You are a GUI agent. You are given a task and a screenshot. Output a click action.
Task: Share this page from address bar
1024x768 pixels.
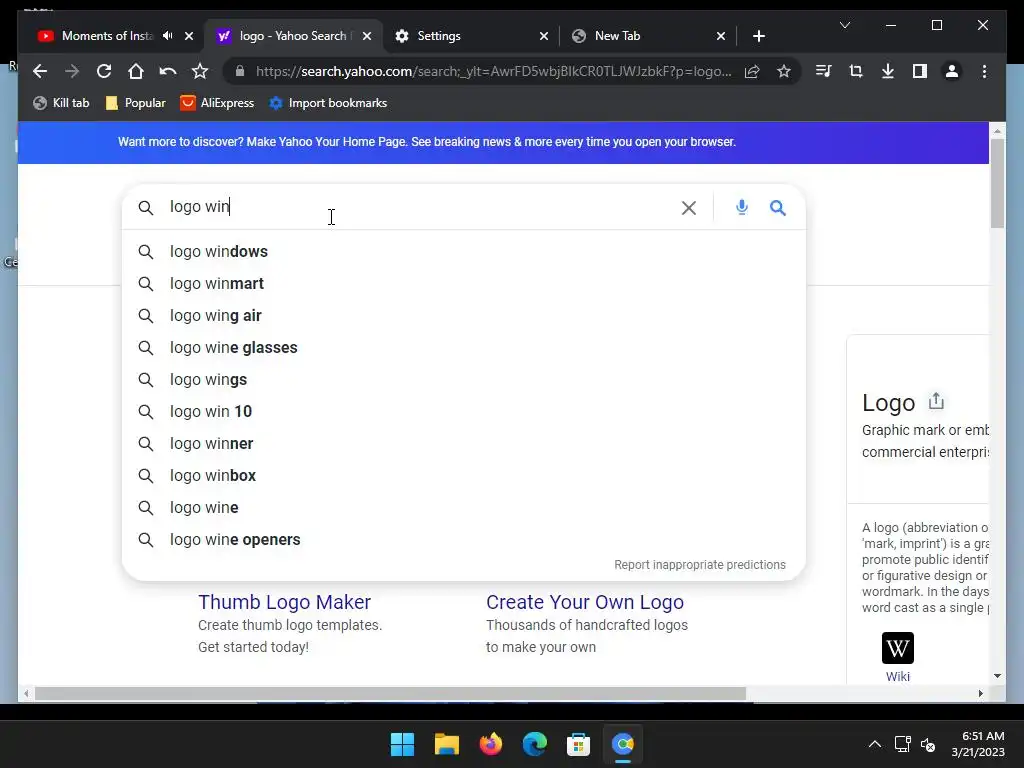click(752, 71)
